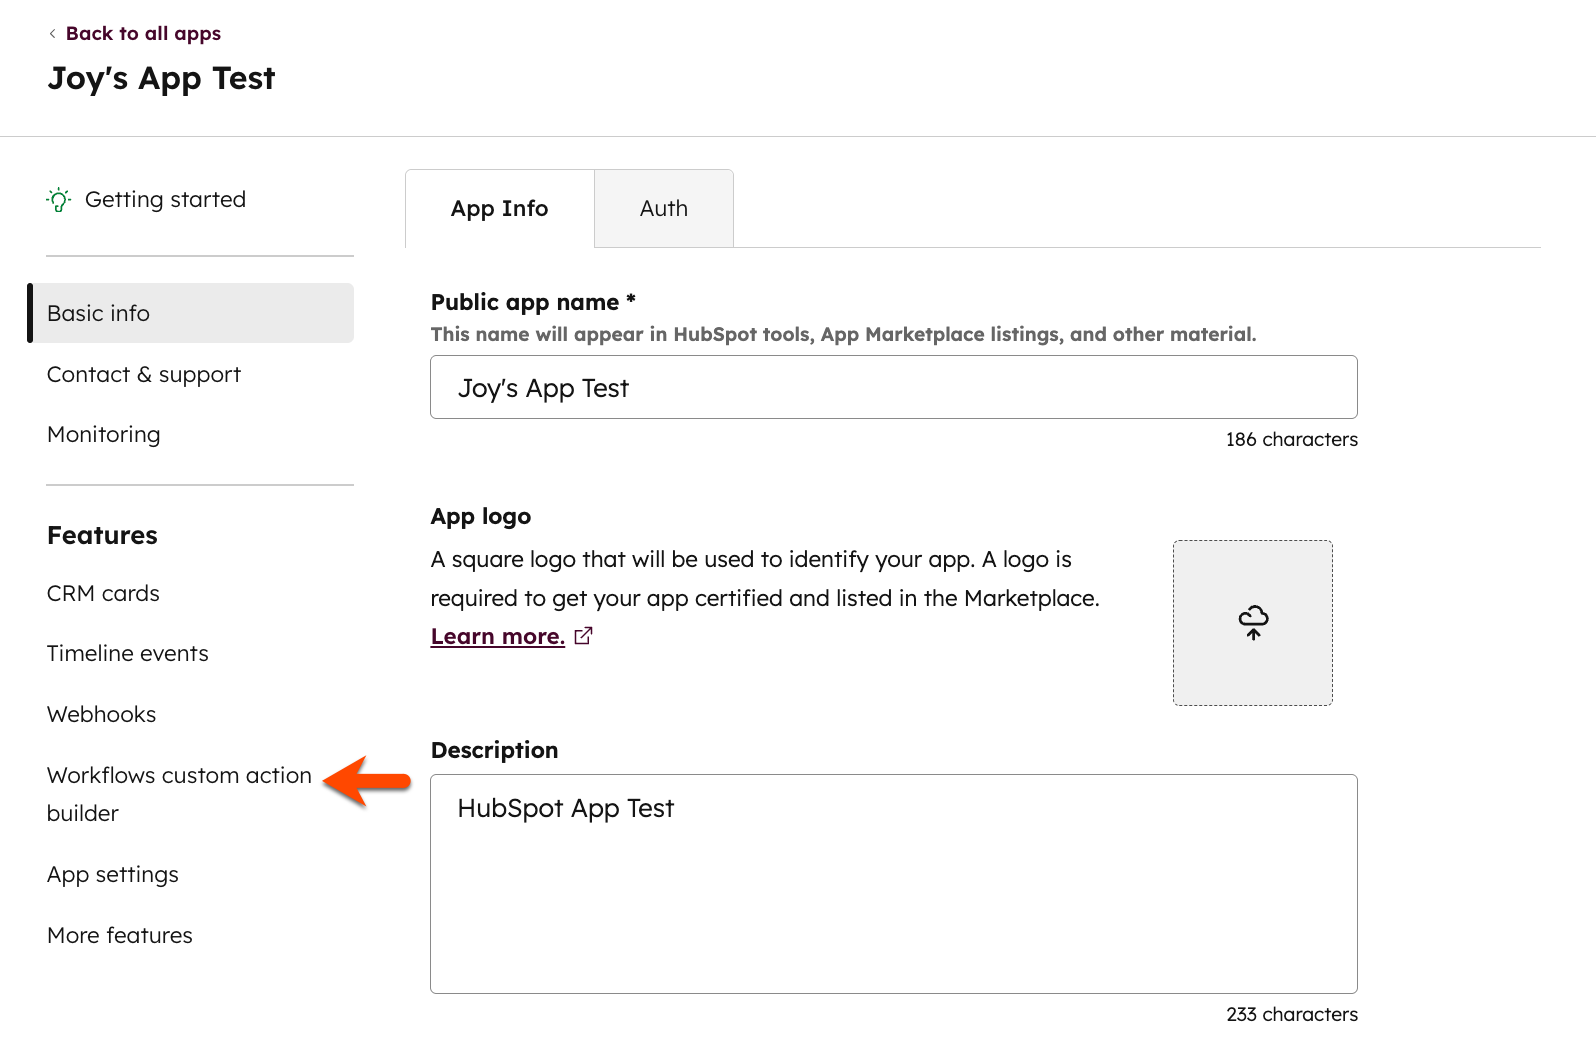Navigate to App settings
Image resolution: width=1596 pixels, height=1048 pixels.
(113, 875)
